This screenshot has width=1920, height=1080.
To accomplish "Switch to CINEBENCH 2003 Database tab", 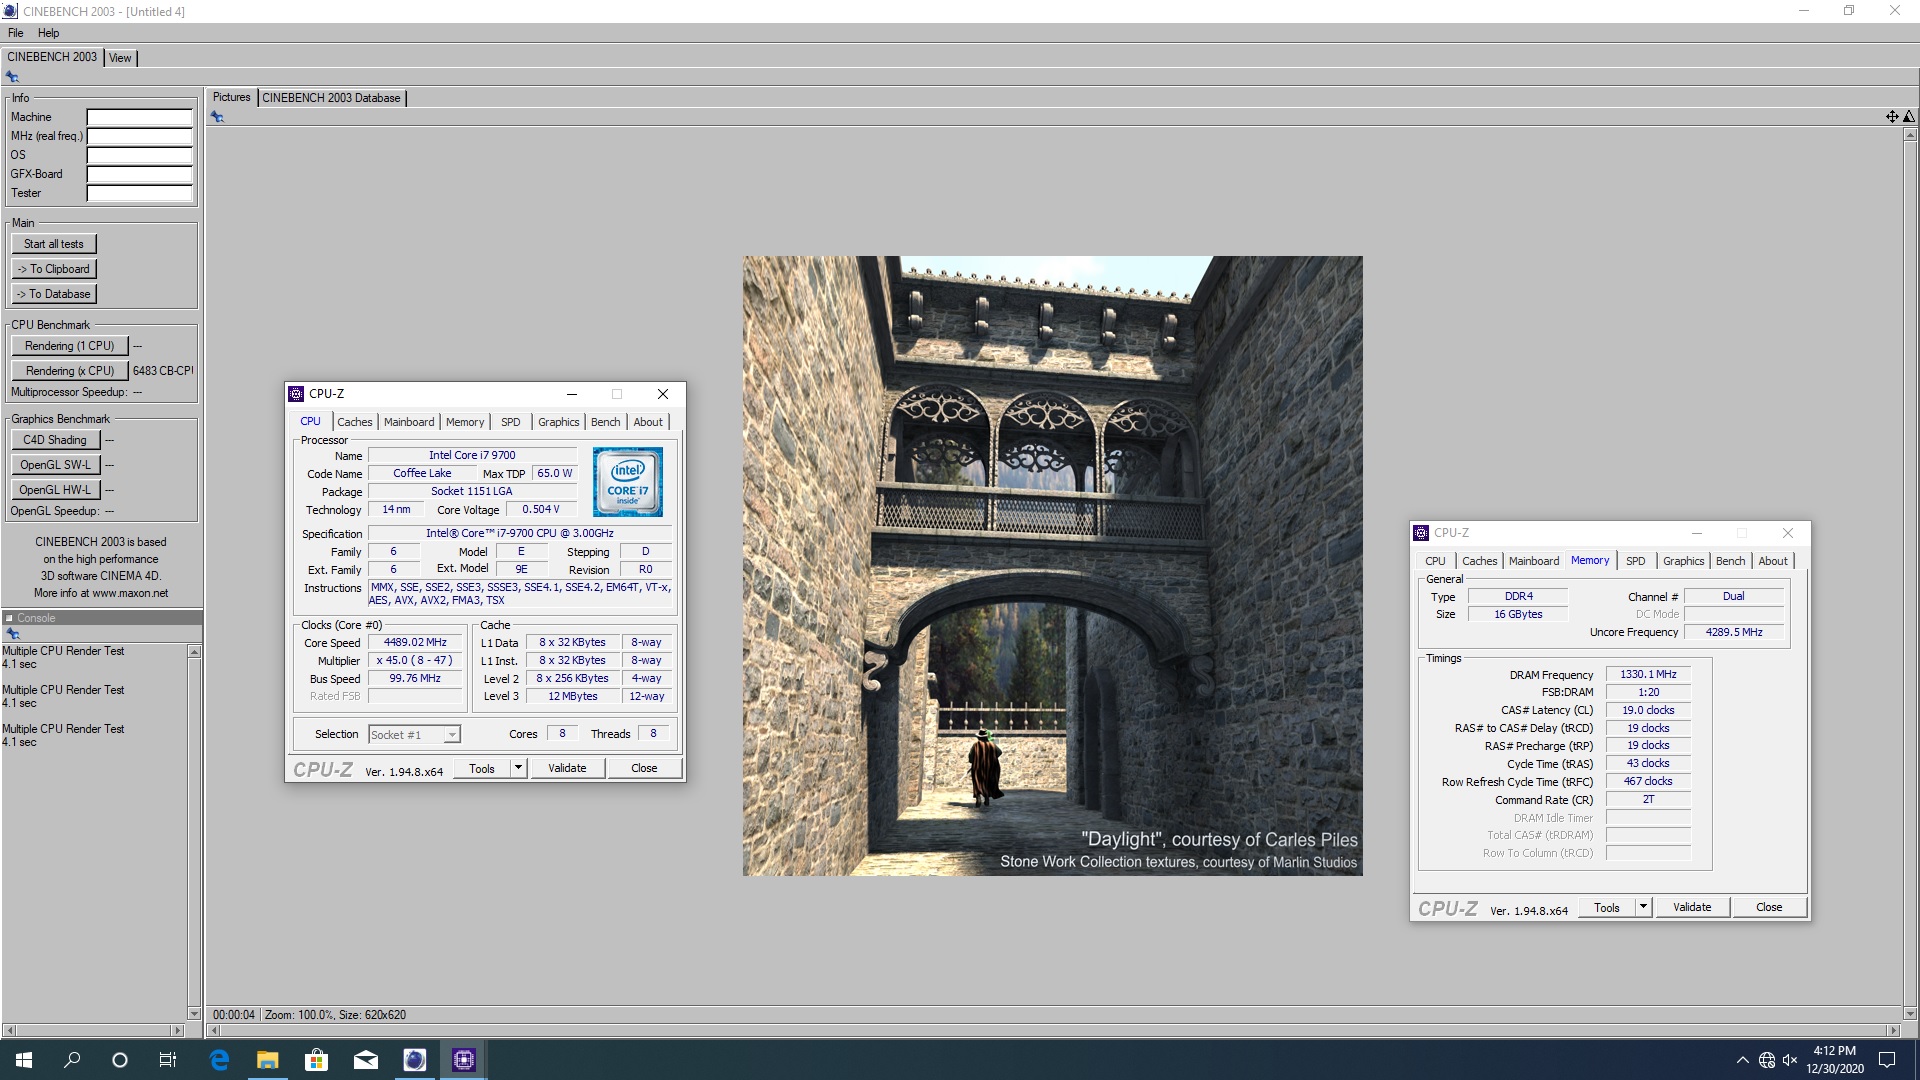I will pyautogui.click(x=332, y=98).
